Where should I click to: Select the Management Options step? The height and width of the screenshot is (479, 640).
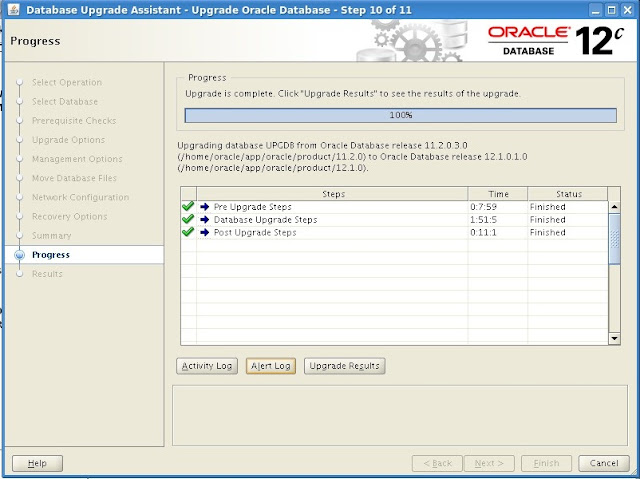pyautogui.click(x=77, y=159)
